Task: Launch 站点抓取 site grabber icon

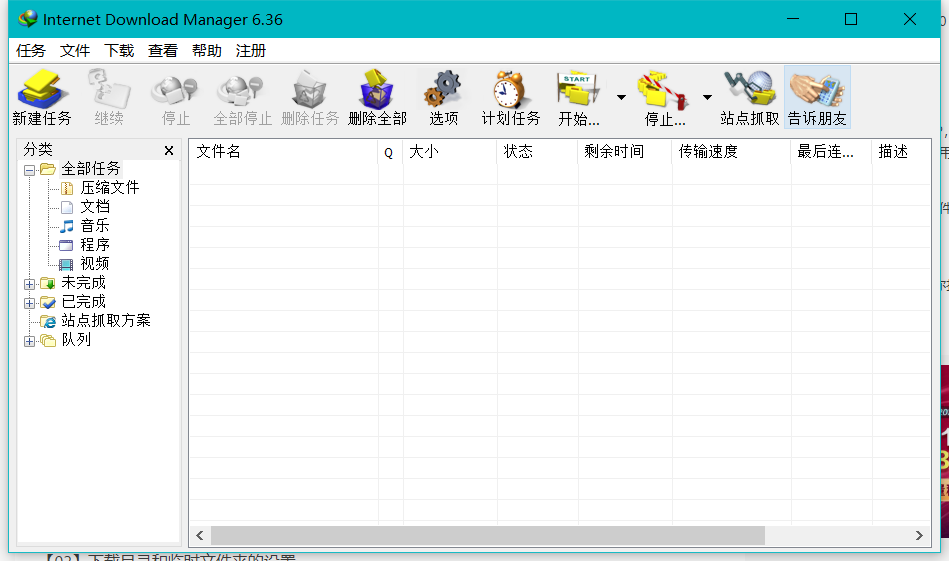Action: click(x=750, y=97)
